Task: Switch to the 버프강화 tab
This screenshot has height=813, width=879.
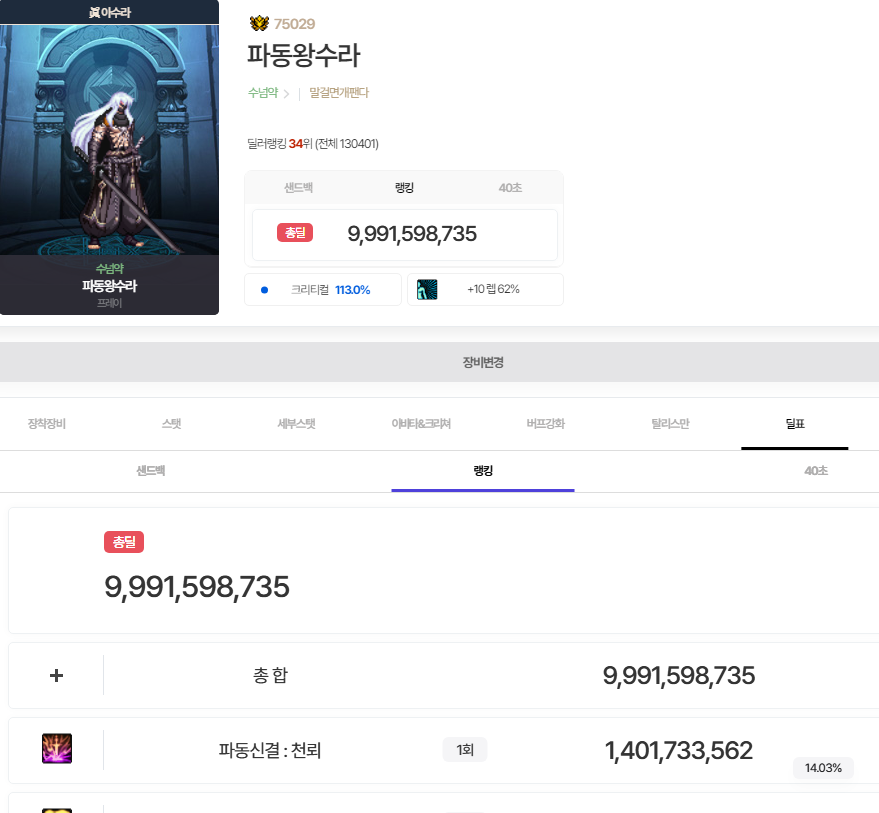Action: 545,424
